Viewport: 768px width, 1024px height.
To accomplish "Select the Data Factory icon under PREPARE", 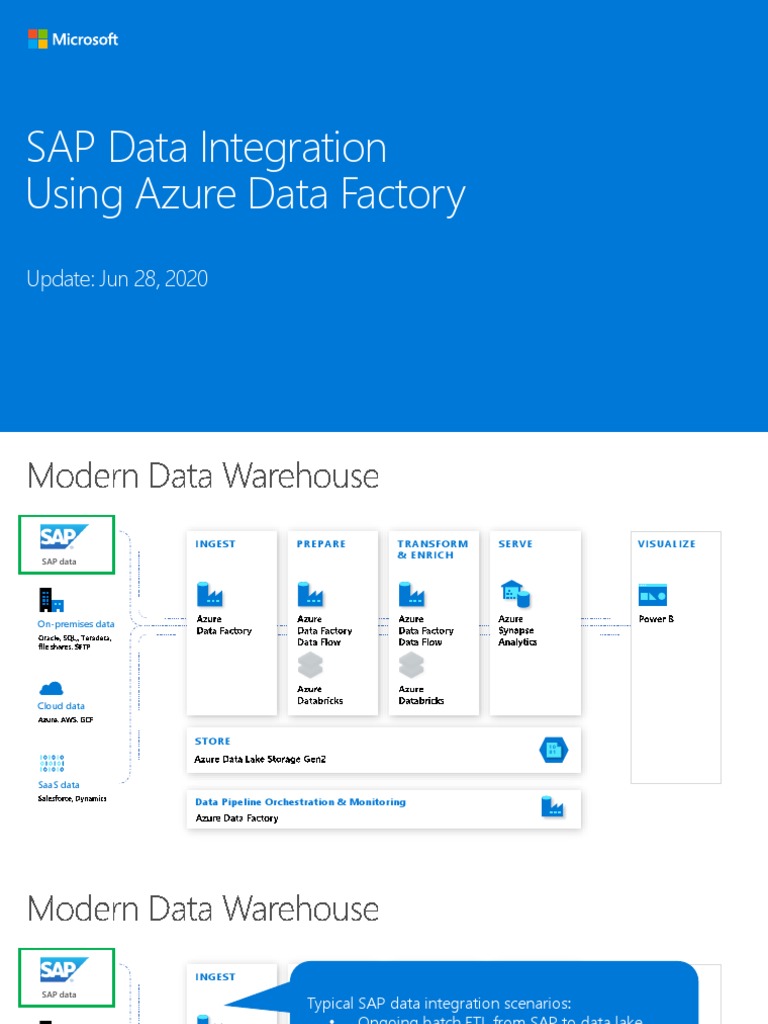I will [x=310, y=595].
